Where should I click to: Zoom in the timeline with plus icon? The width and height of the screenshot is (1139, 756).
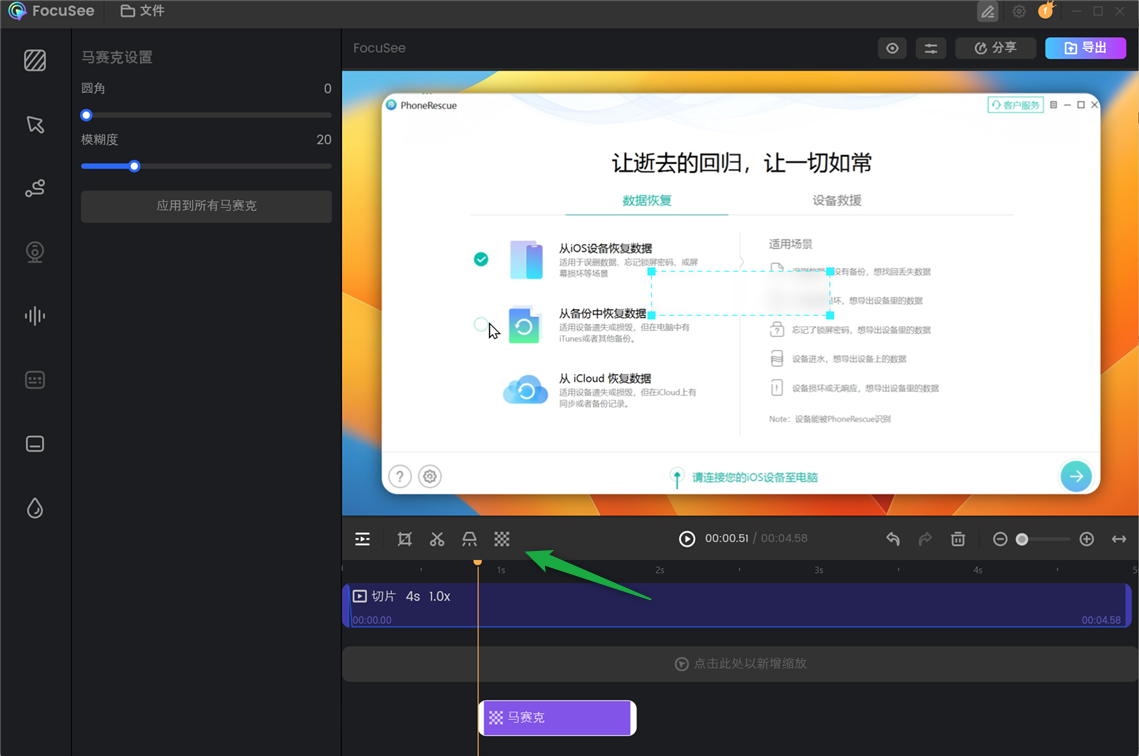click(1087, 539)
